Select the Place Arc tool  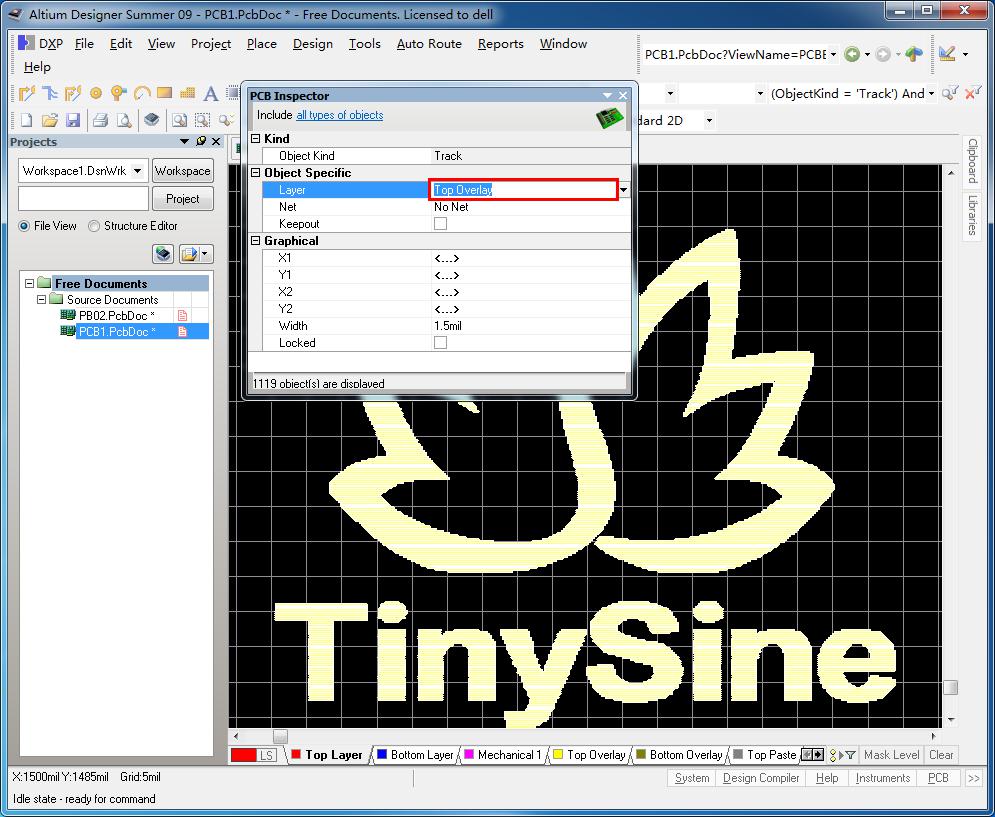[x=142, y=94]
